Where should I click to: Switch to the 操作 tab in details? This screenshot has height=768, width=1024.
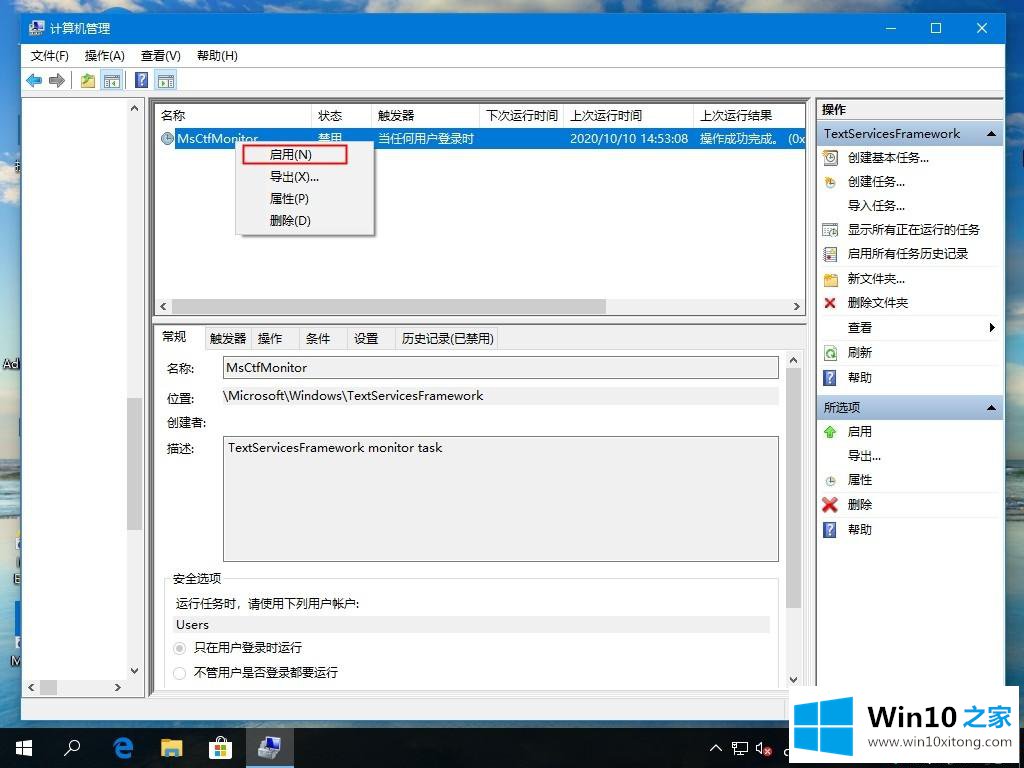click(x=270, y=338)
